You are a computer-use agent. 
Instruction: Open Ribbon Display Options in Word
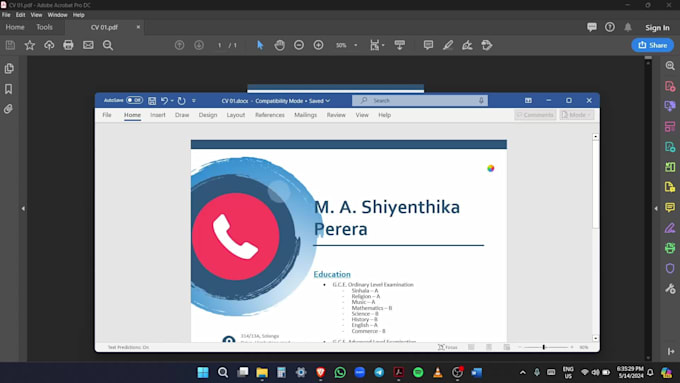pos(528,101)
